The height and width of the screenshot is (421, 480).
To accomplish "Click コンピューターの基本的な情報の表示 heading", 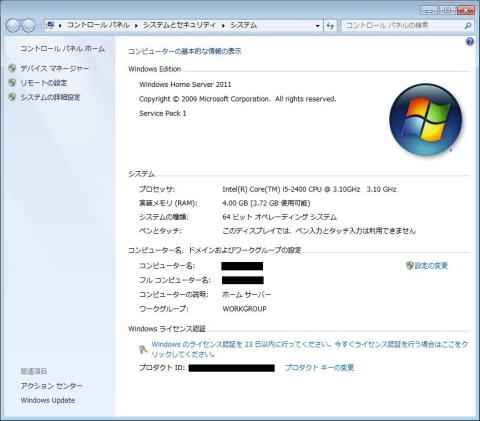I will pos(185,51).
